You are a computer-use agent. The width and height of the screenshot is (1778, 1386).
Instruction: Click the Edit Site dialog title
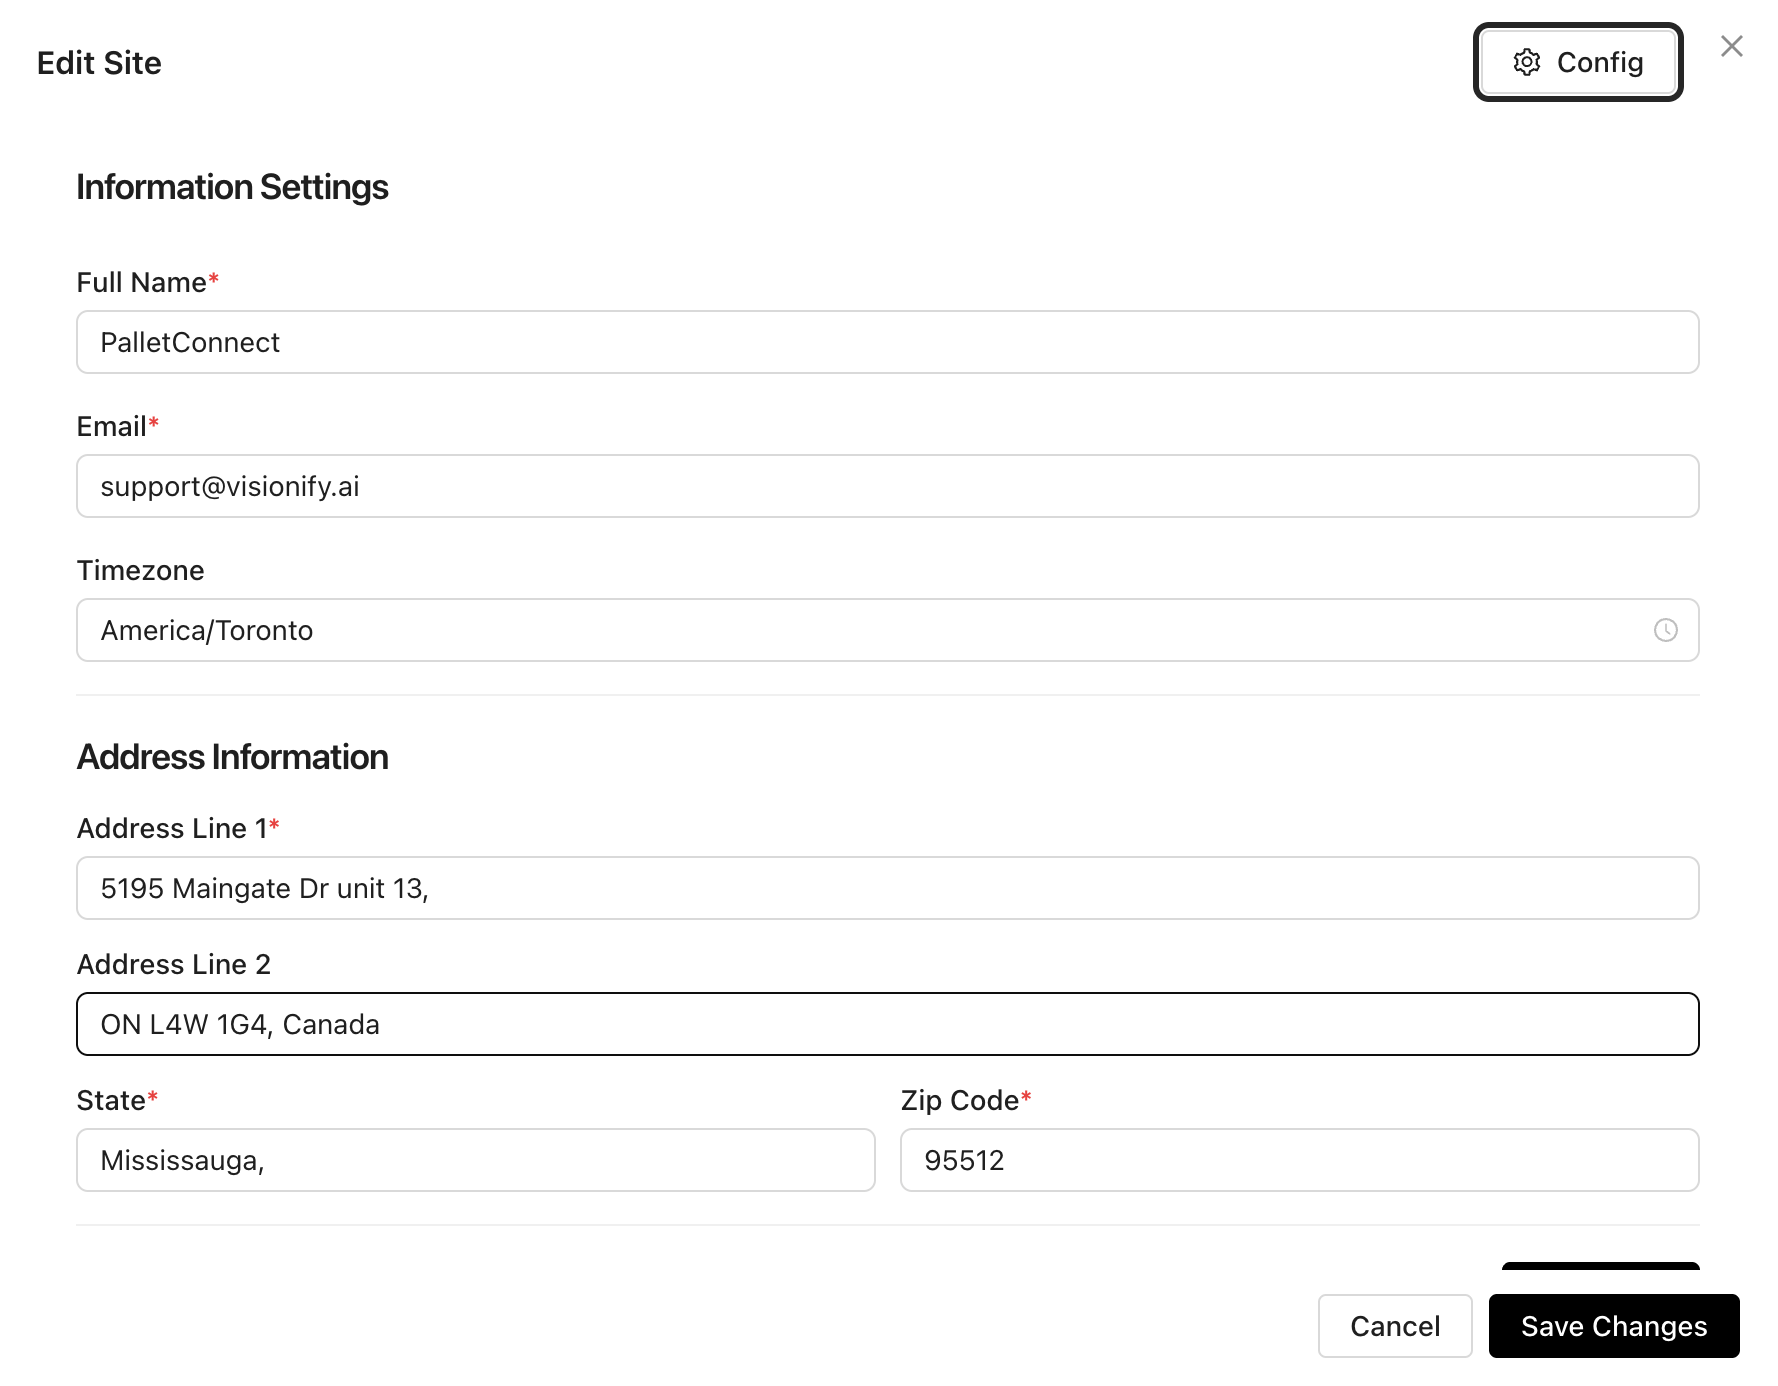pyautogui.click(x=99, y=62)
